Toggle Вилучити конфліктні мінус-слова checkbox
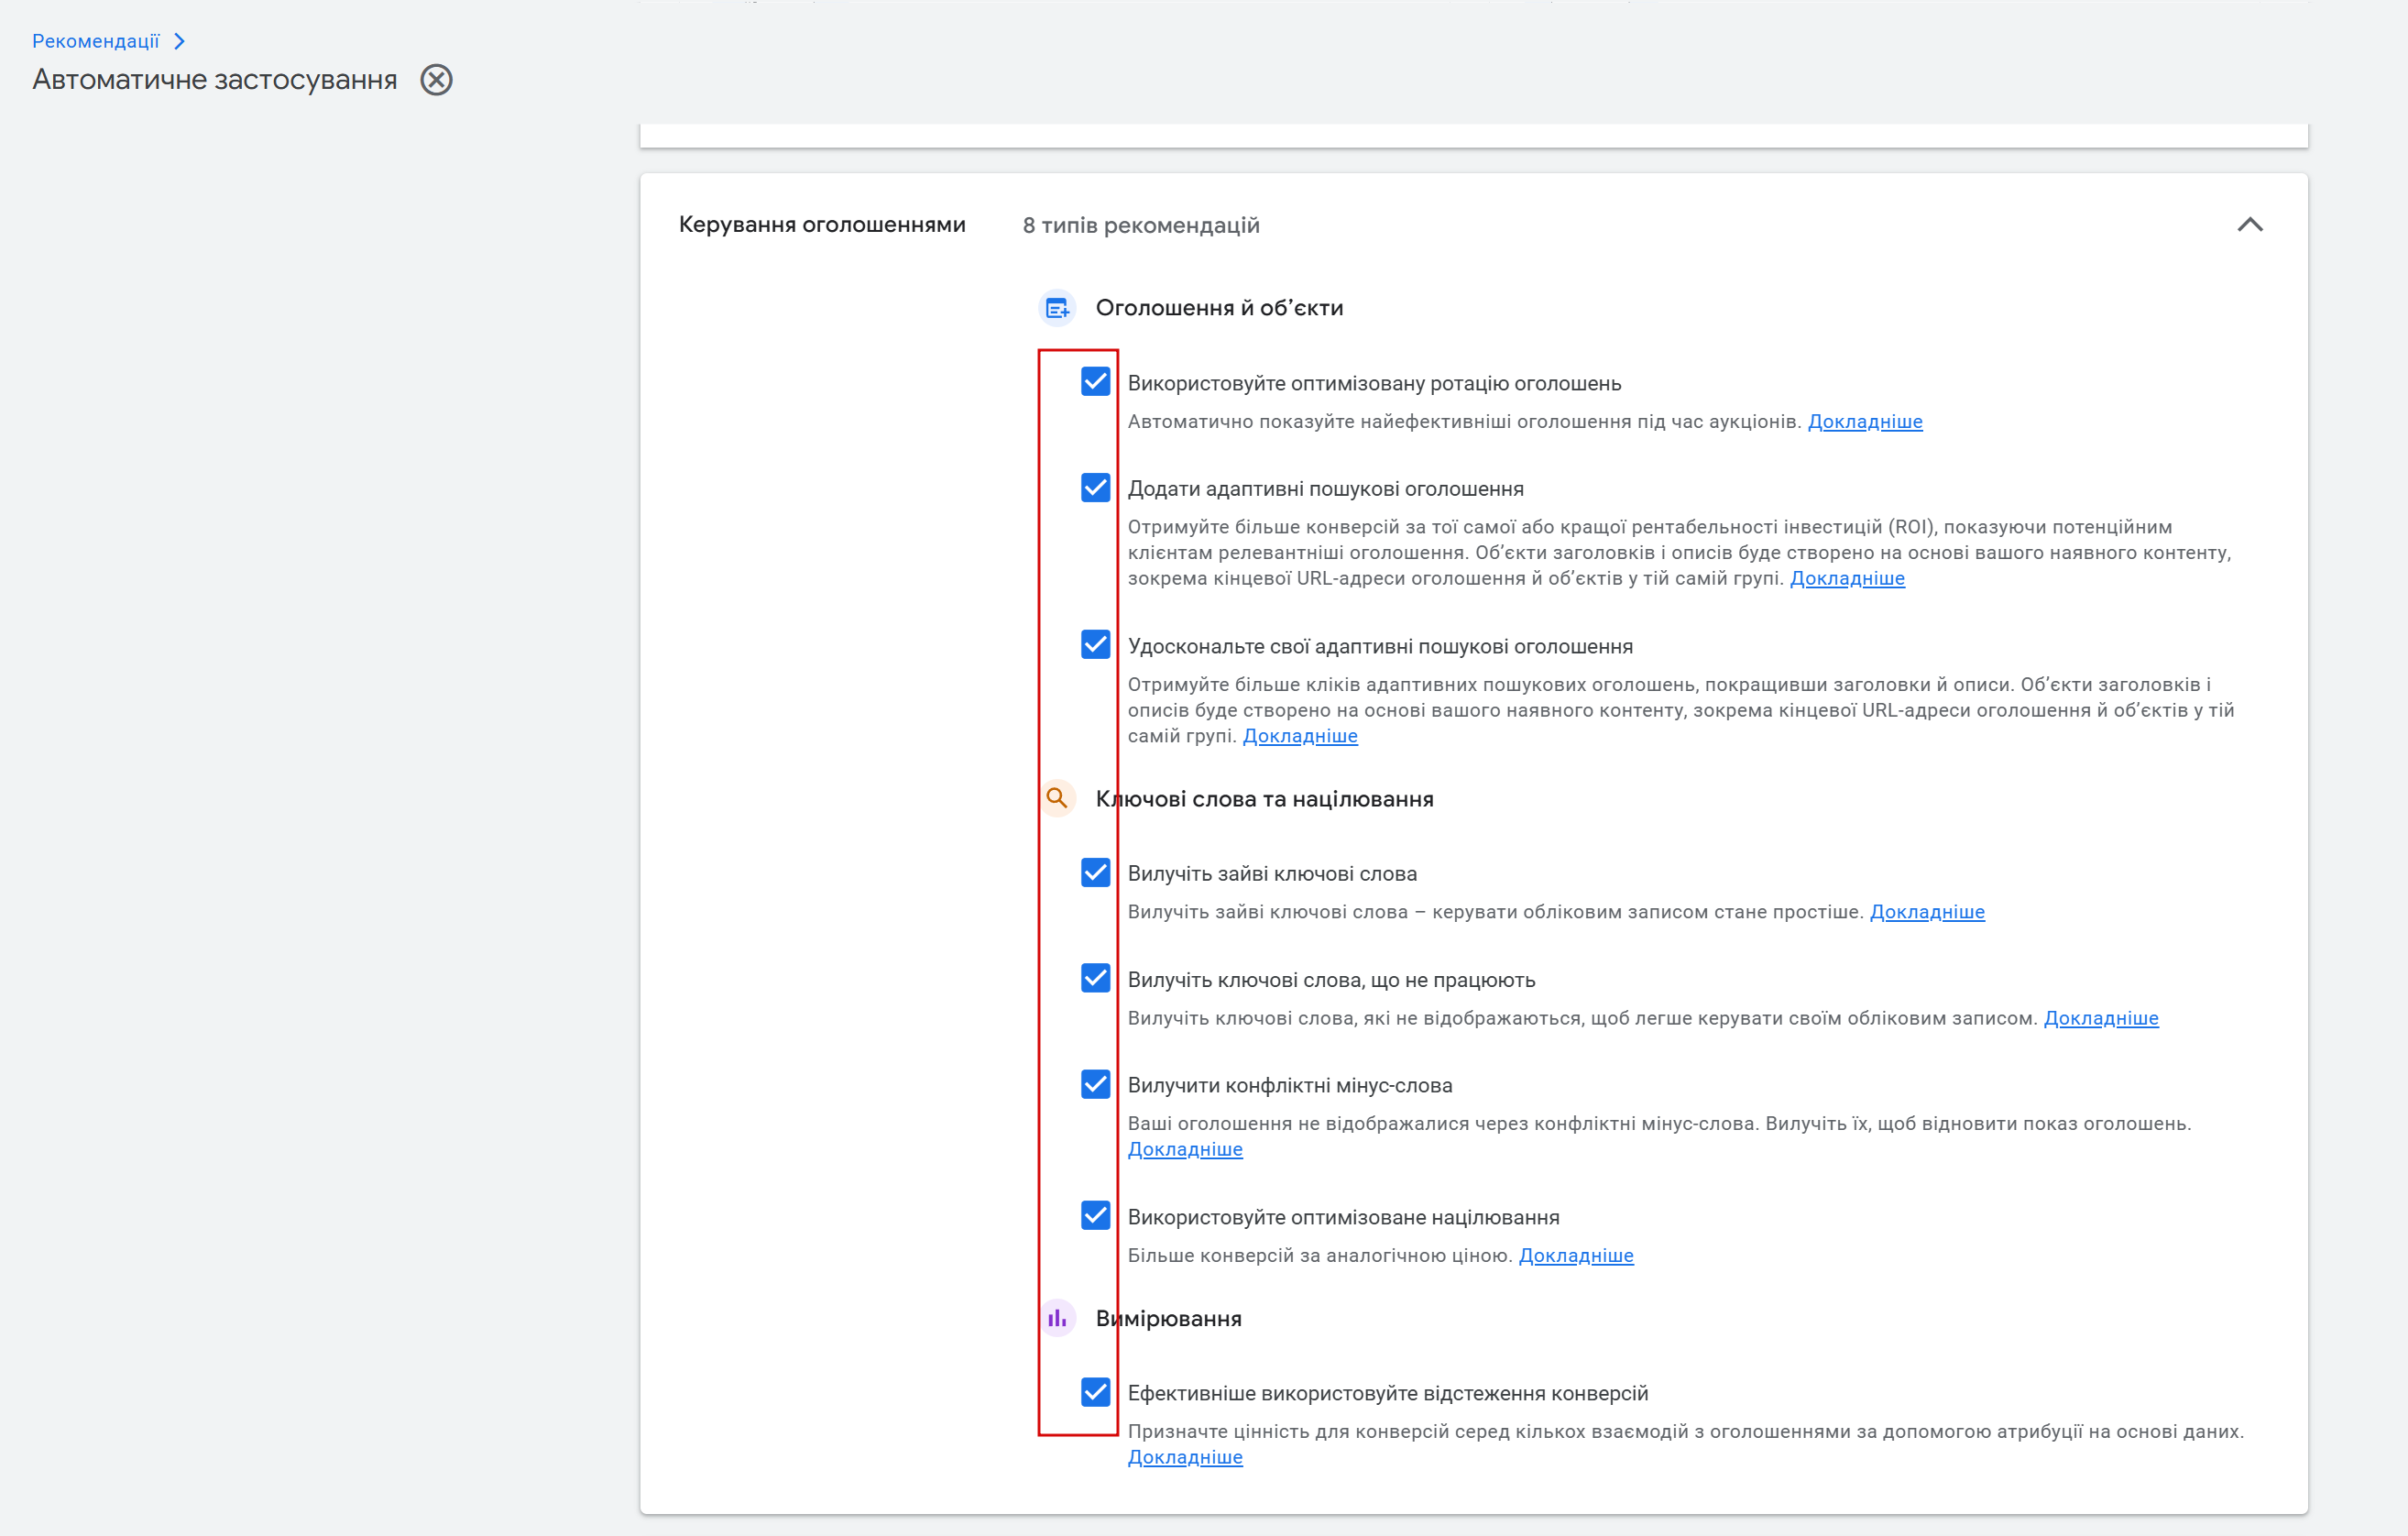This screenshot has height=1536, width=2408. pyautogui.click(x=1095, y=1084)
